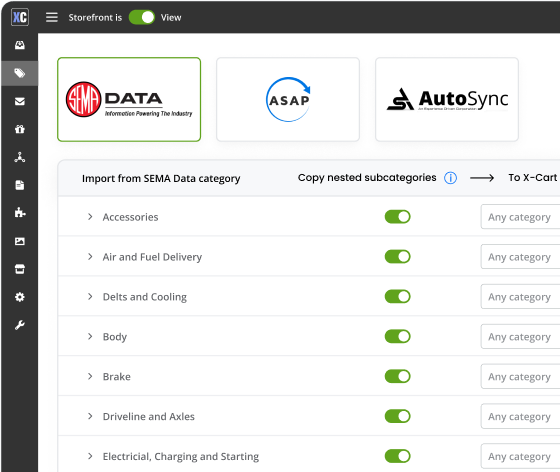Click the 'Brake' row label
Screen dimensions: 560x472
[x=116, y=377]
